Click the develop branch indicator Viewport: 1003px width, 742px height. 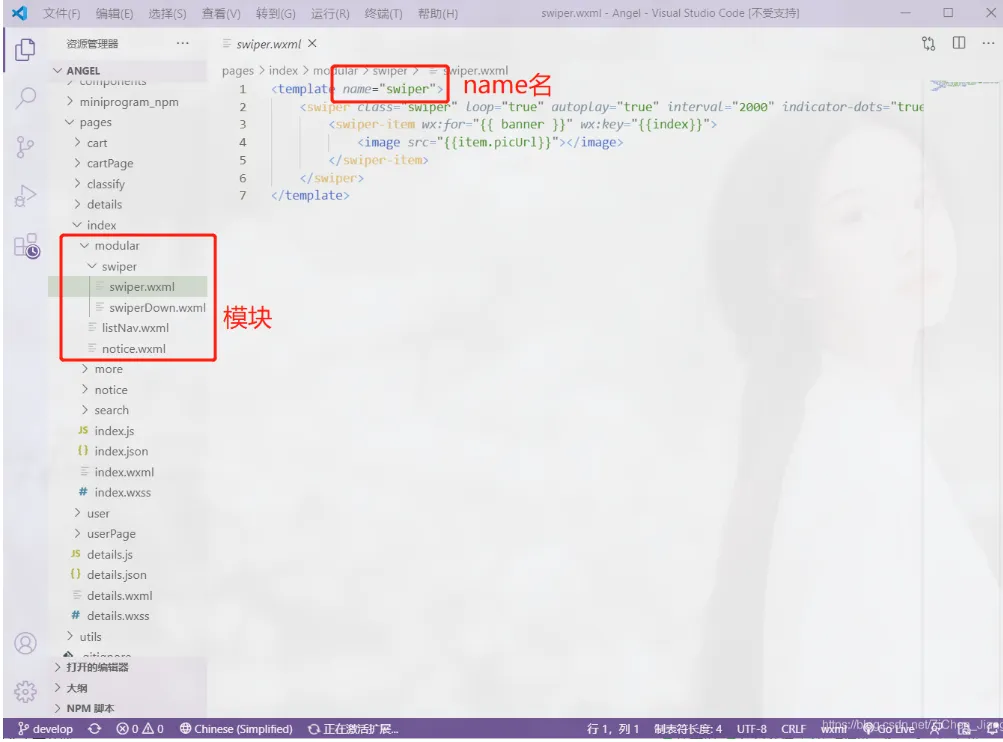(45, 729)
